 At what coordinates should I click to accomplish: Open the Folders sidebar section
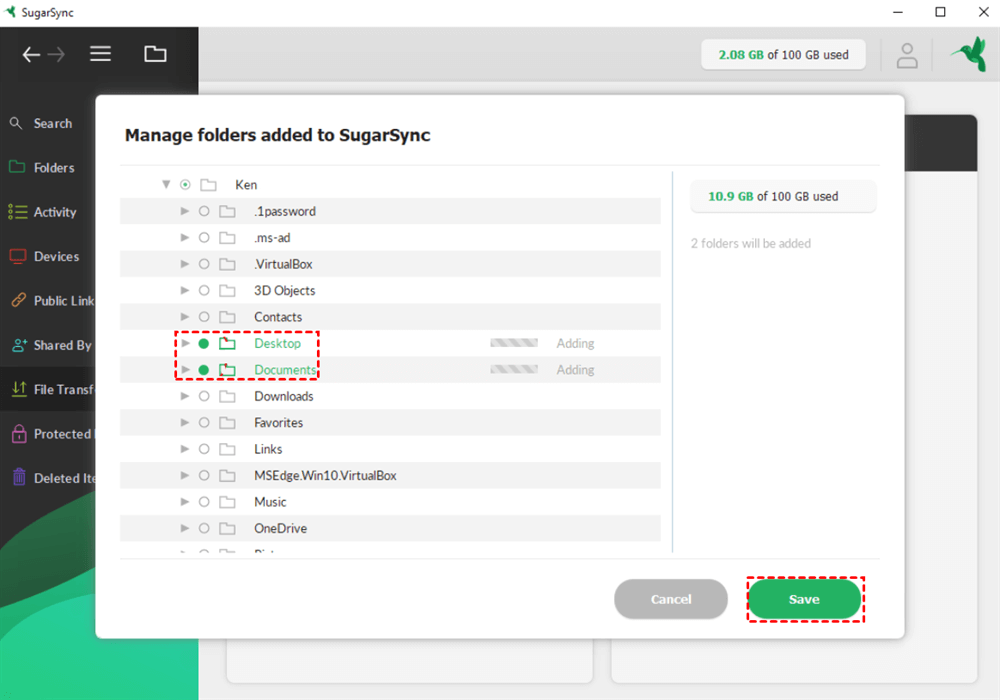point(54,168)
